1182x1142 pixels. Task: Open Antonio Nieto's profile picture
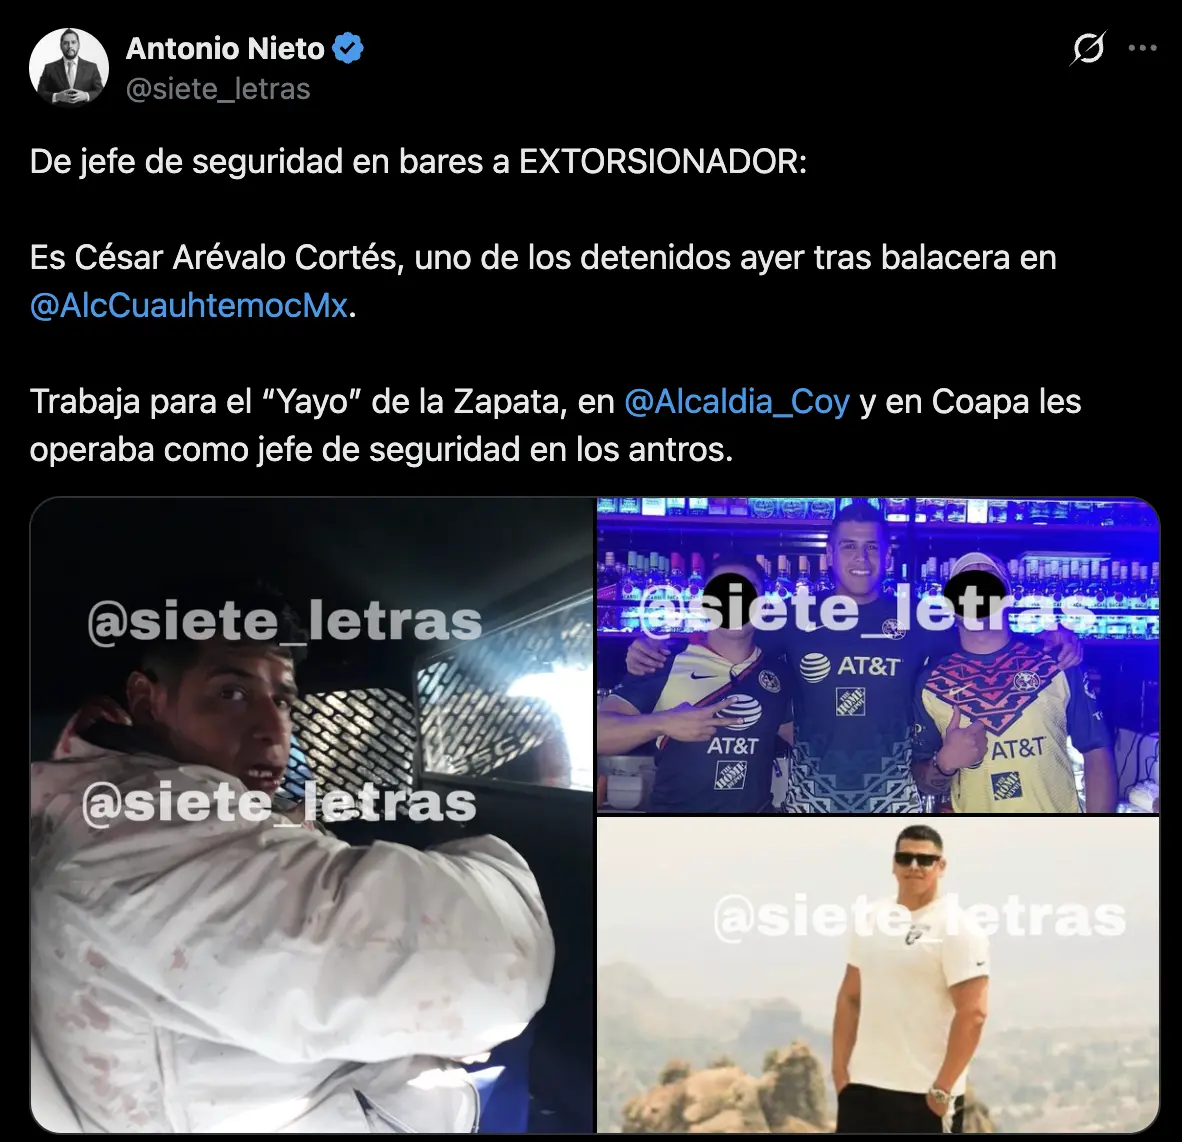point(69,67)
